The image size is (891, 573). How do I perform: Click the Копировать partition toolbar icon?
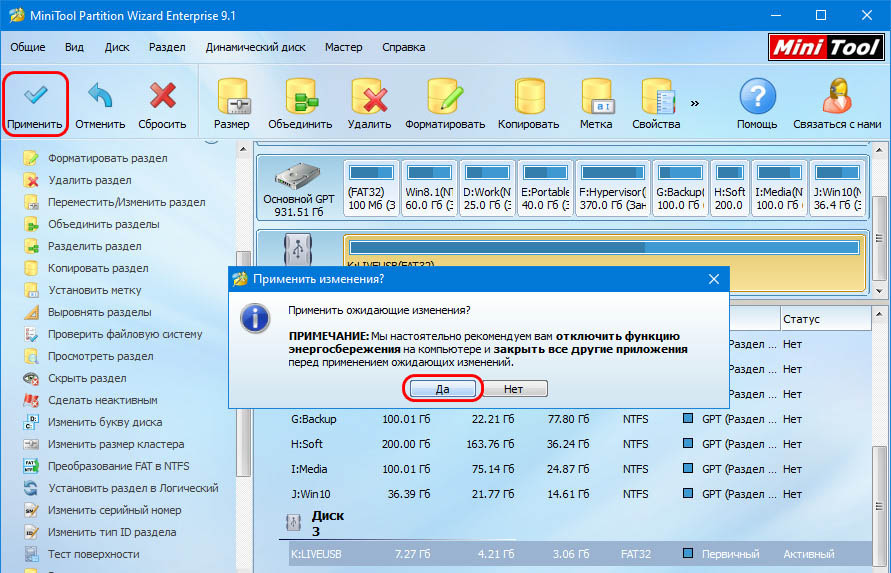click(x=529, y=97)
